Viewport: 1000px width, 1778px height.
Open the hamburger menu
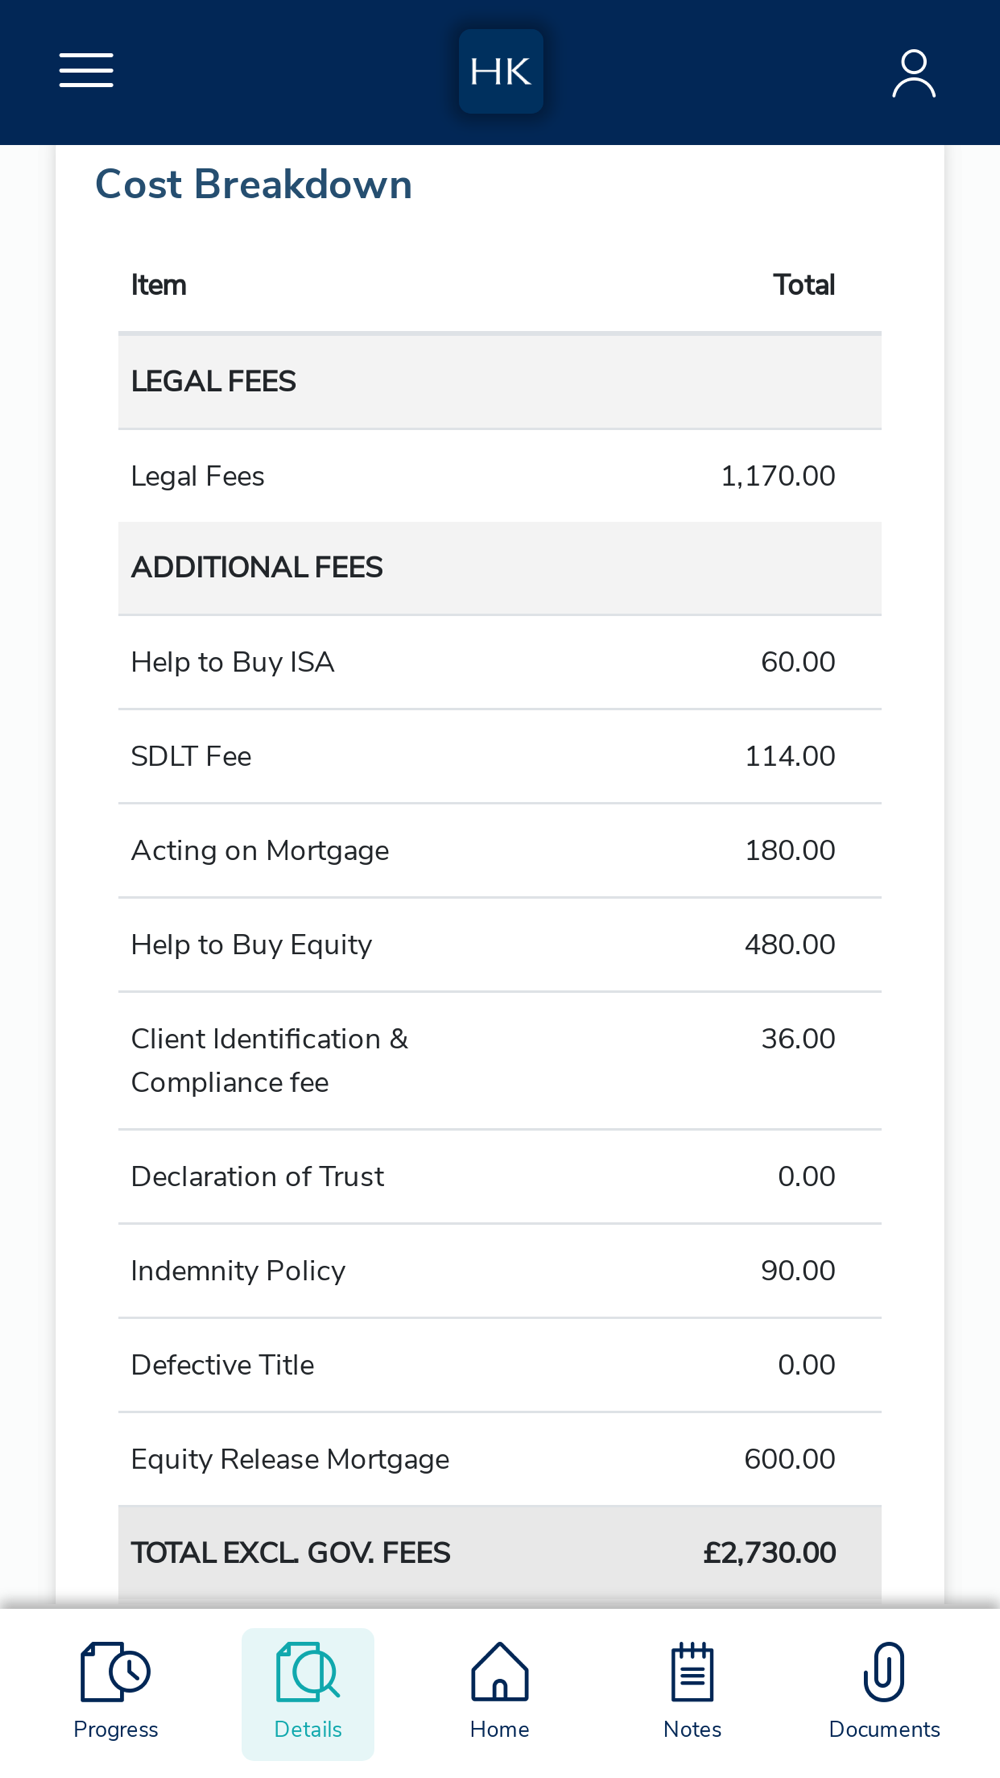click(x=86, y=71)
